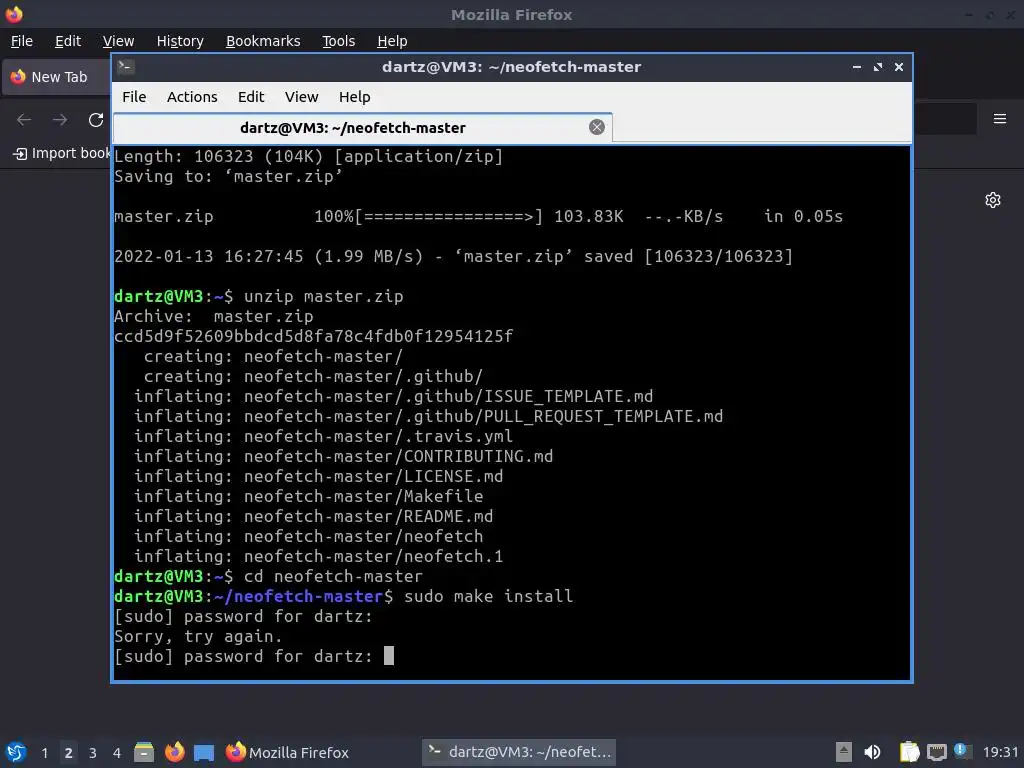Click the Firefox logo in the title bar
This screenshot has width=1024, height=768.
point(14,14)
